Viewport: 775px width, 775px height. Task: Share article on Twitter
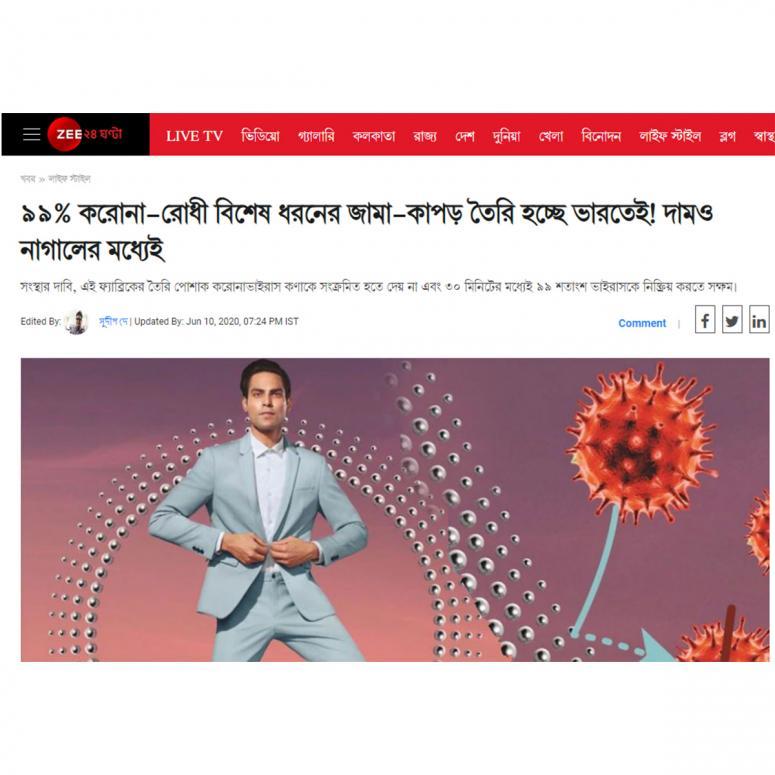[732, 322]
